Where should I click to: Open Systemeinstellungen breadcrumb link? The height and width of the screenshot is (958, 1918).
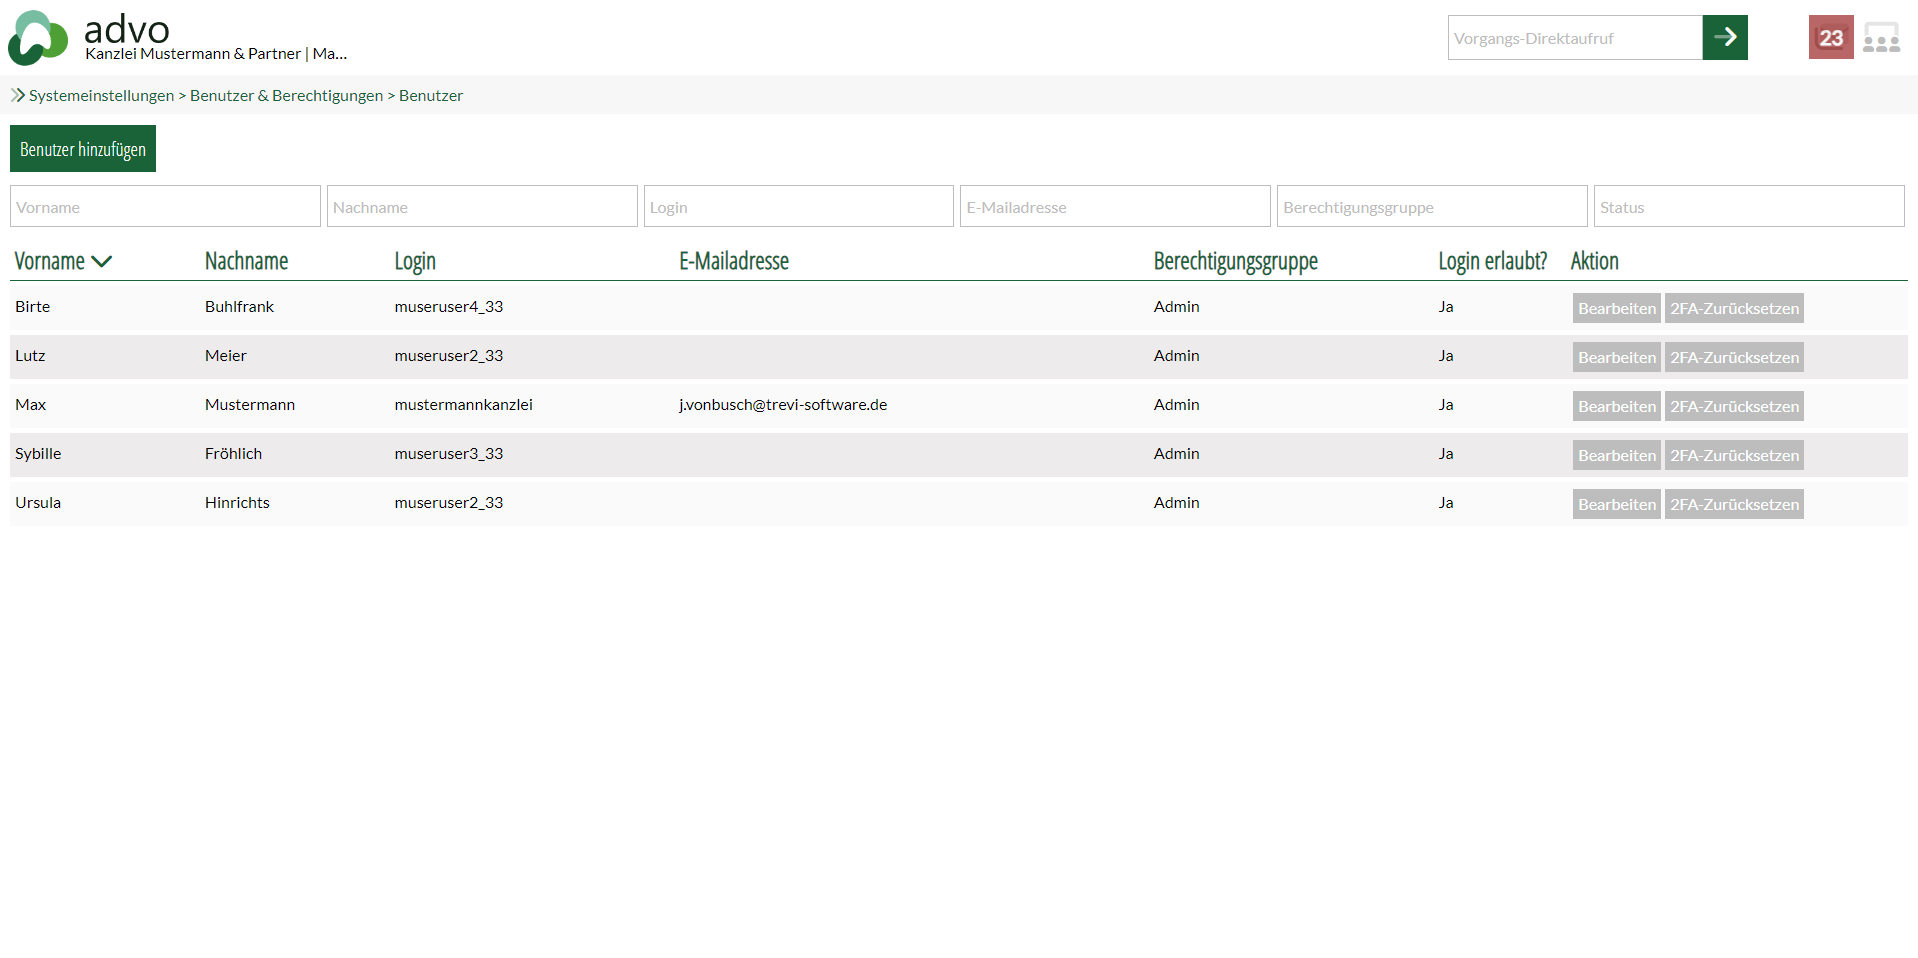tap(101, 95)
